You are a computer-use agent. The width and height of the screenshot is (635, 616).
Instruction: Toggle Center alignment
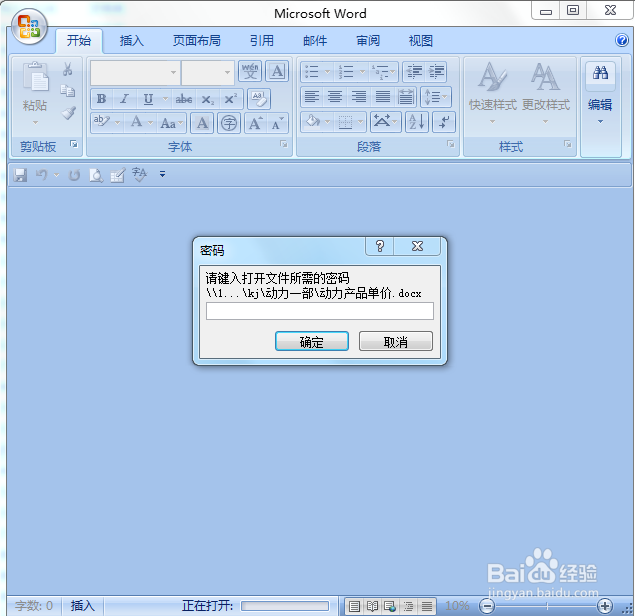pos(335,97)
